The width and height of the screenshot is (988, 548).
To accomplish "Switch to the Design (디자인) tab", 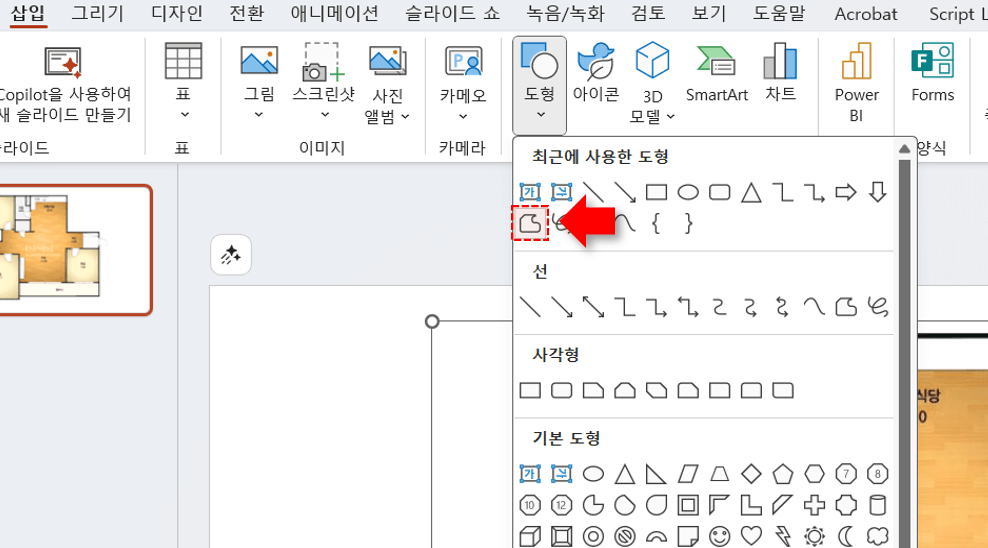I will (176, 13).
